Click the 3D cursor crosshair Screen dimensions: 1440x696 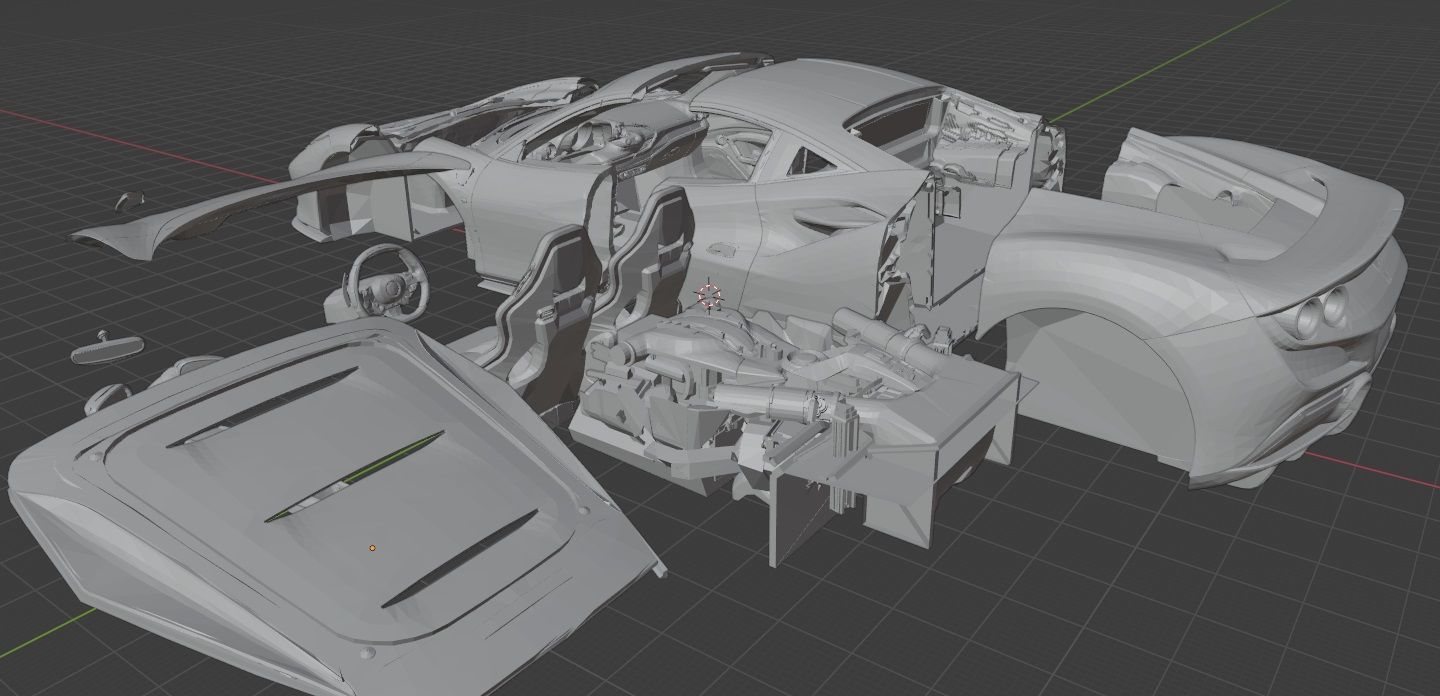pos(709,296)
